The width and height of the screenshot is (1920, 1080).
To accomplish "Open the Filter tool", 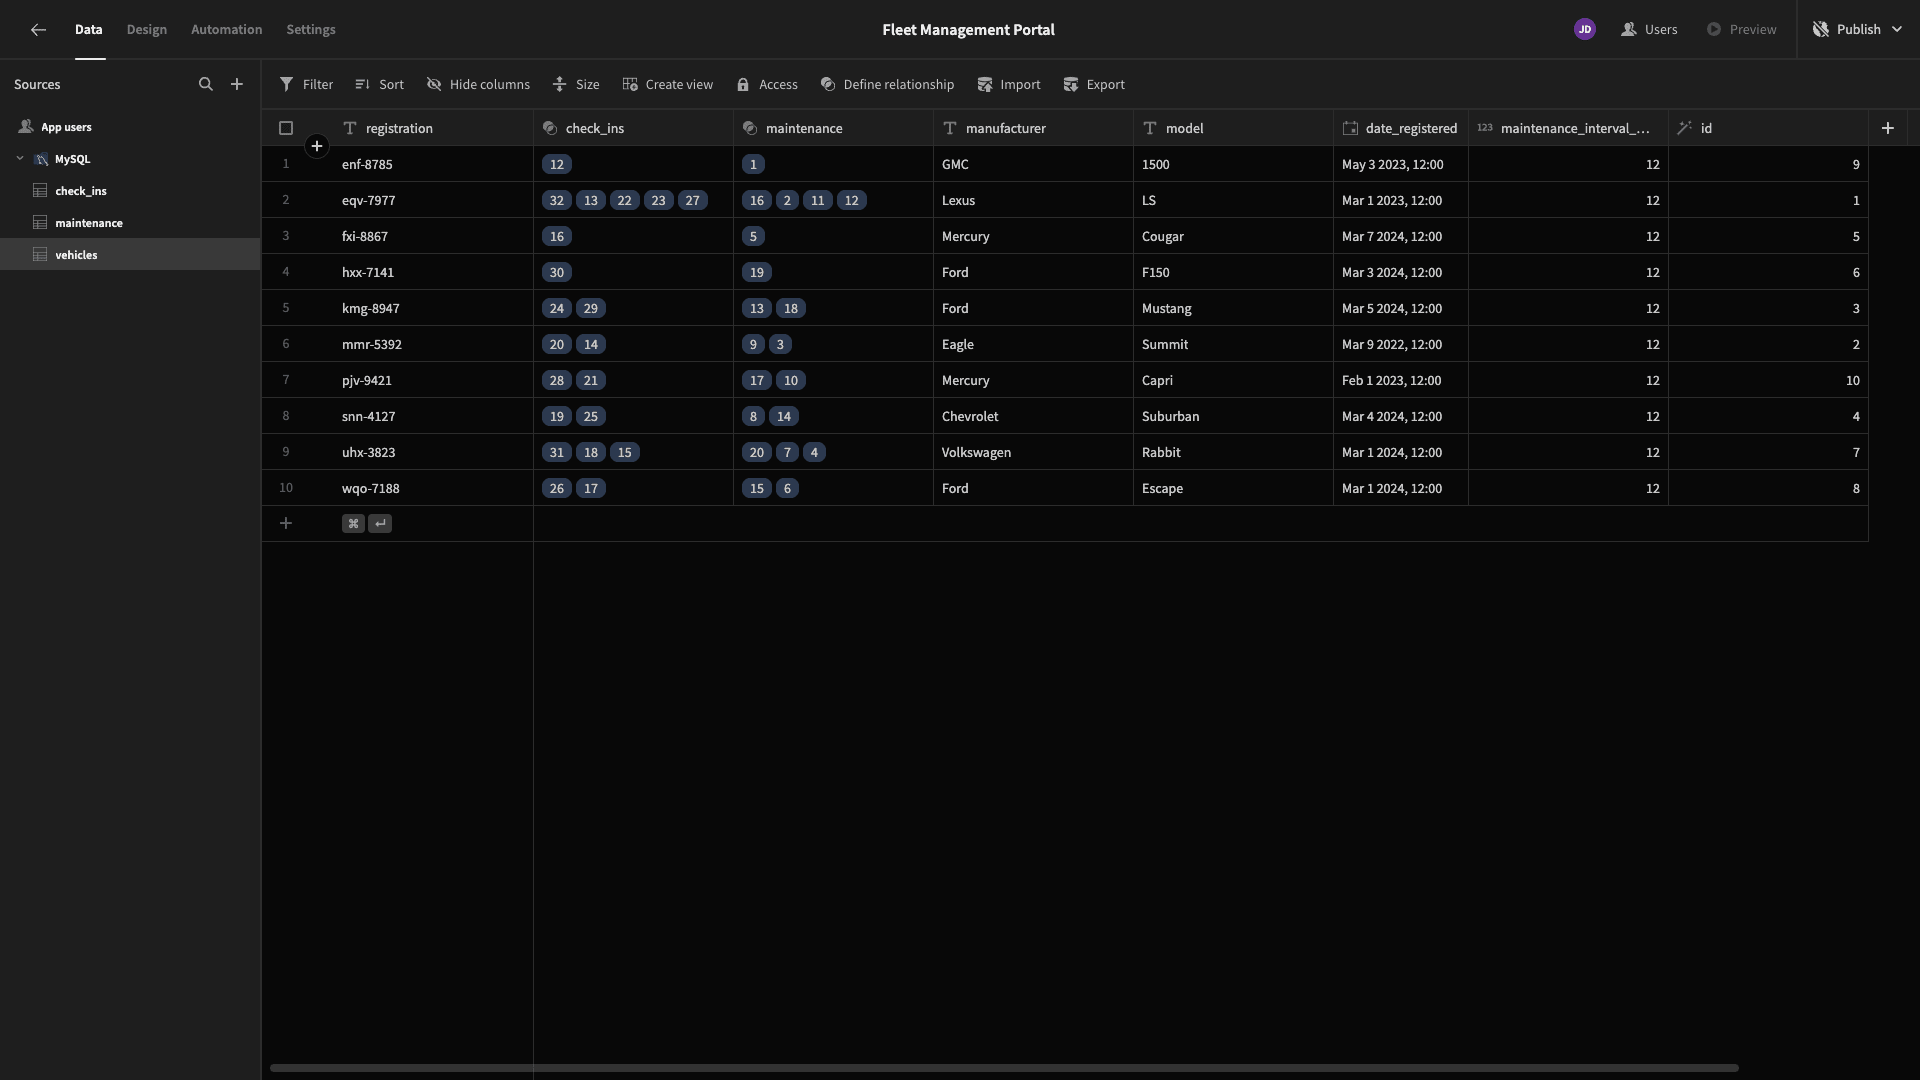I will (x=306, y=84).
